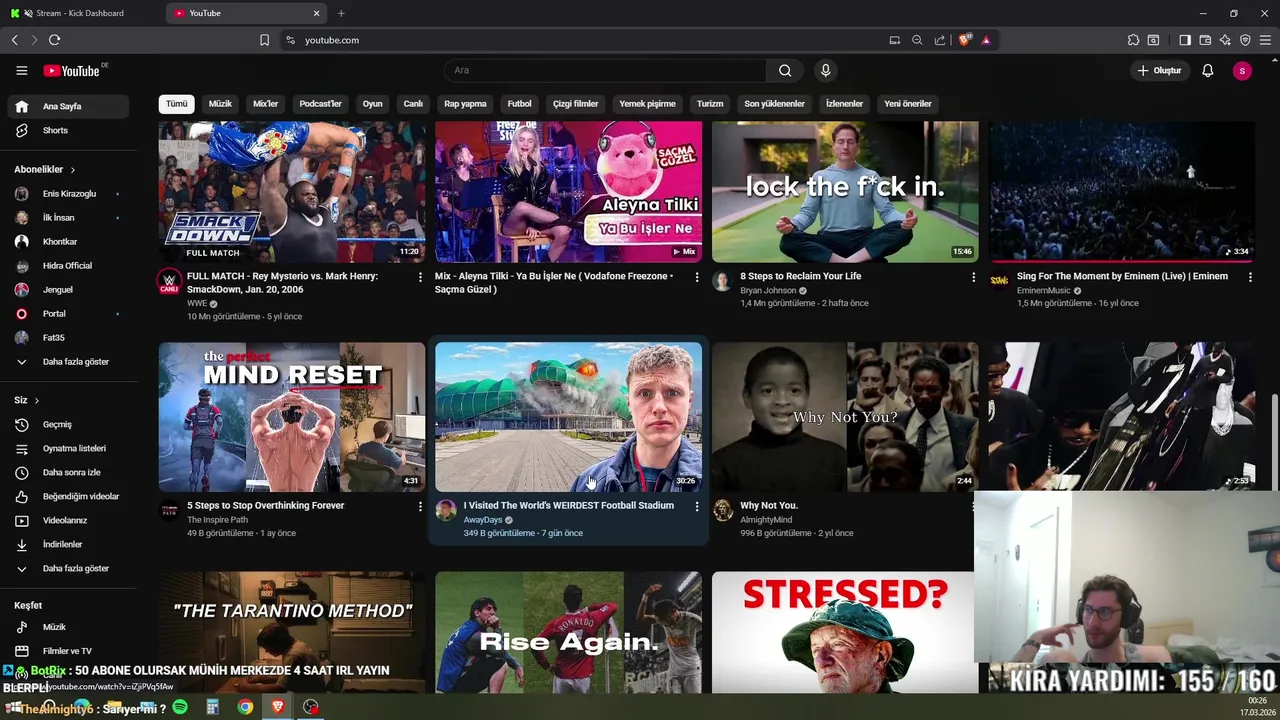Open Oynatma listeleri in sidebar
The width and height of the screenshot is (1280, 720).
68,448
